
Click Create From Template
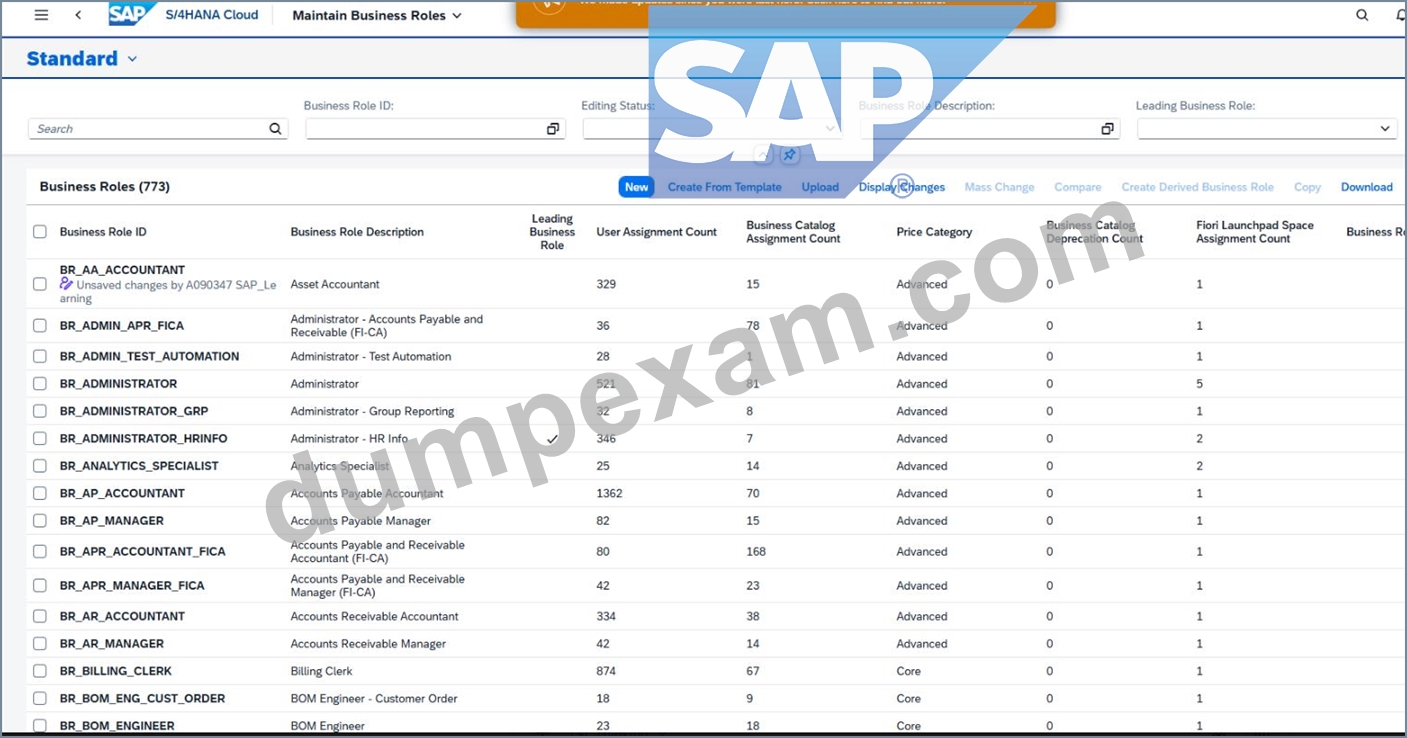click(725, 187)
